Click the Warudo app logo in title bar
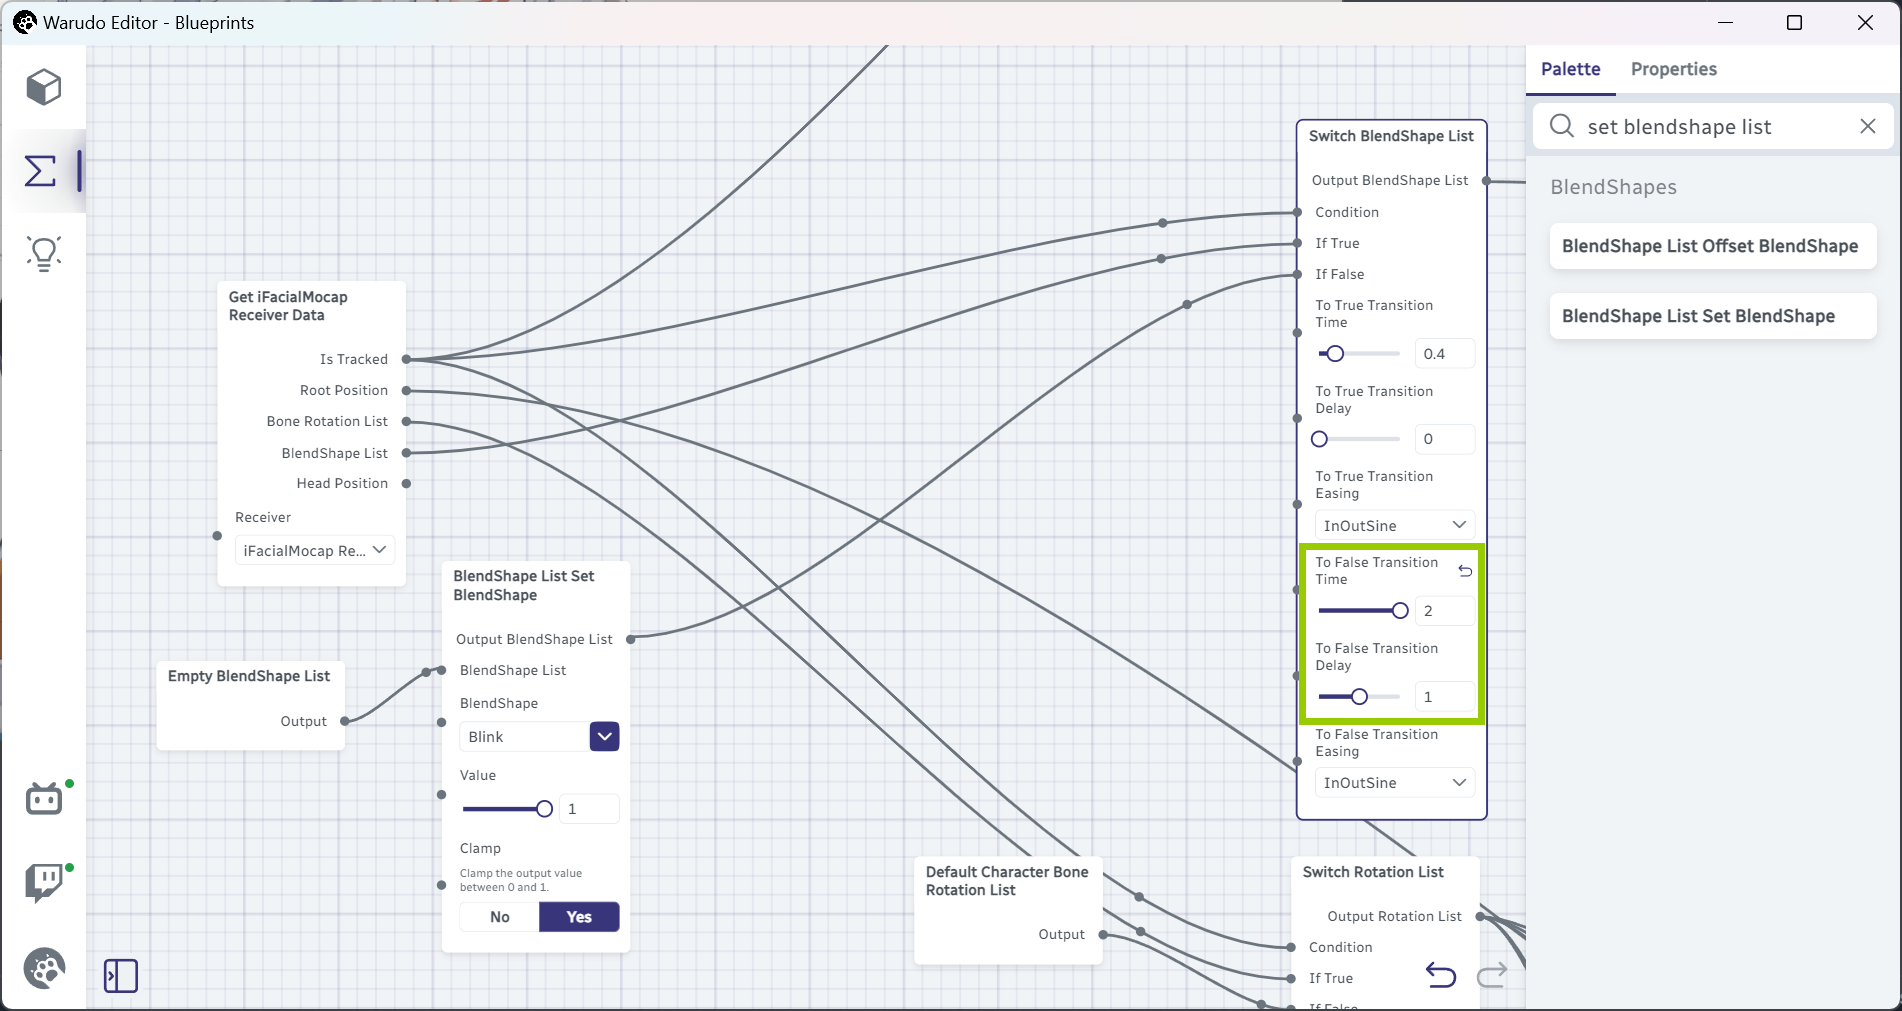 click(24, 22)
